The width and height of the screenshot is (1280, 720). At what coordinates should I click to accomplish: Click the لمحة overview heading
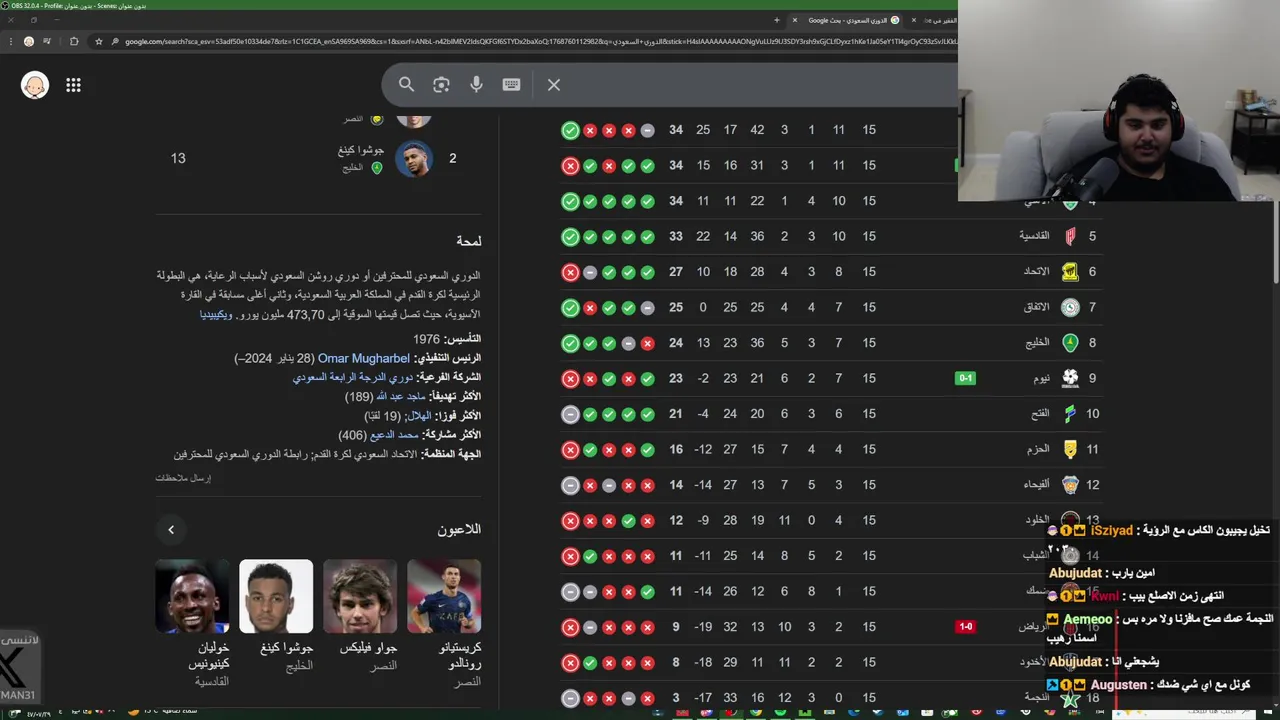pos(468,241)
